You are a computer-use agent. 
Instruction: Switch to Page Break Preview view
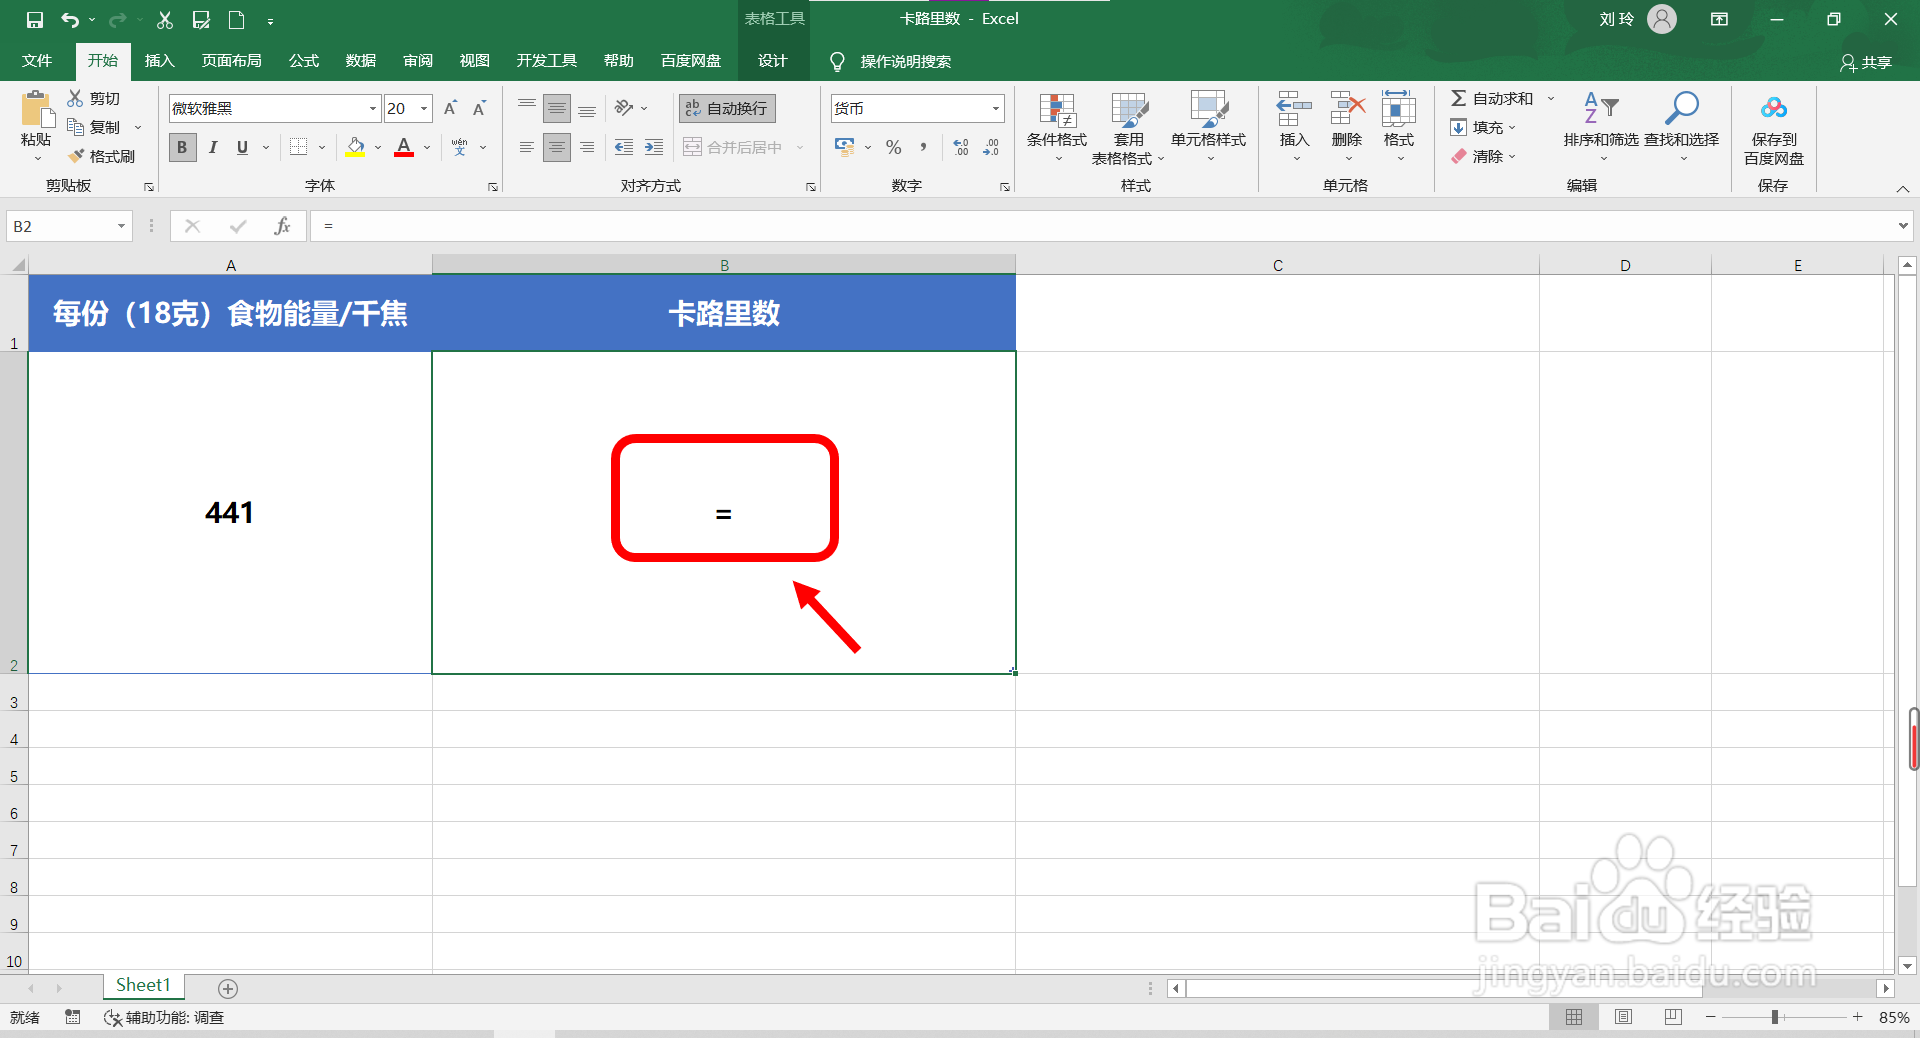[x=1673, y=1017]
